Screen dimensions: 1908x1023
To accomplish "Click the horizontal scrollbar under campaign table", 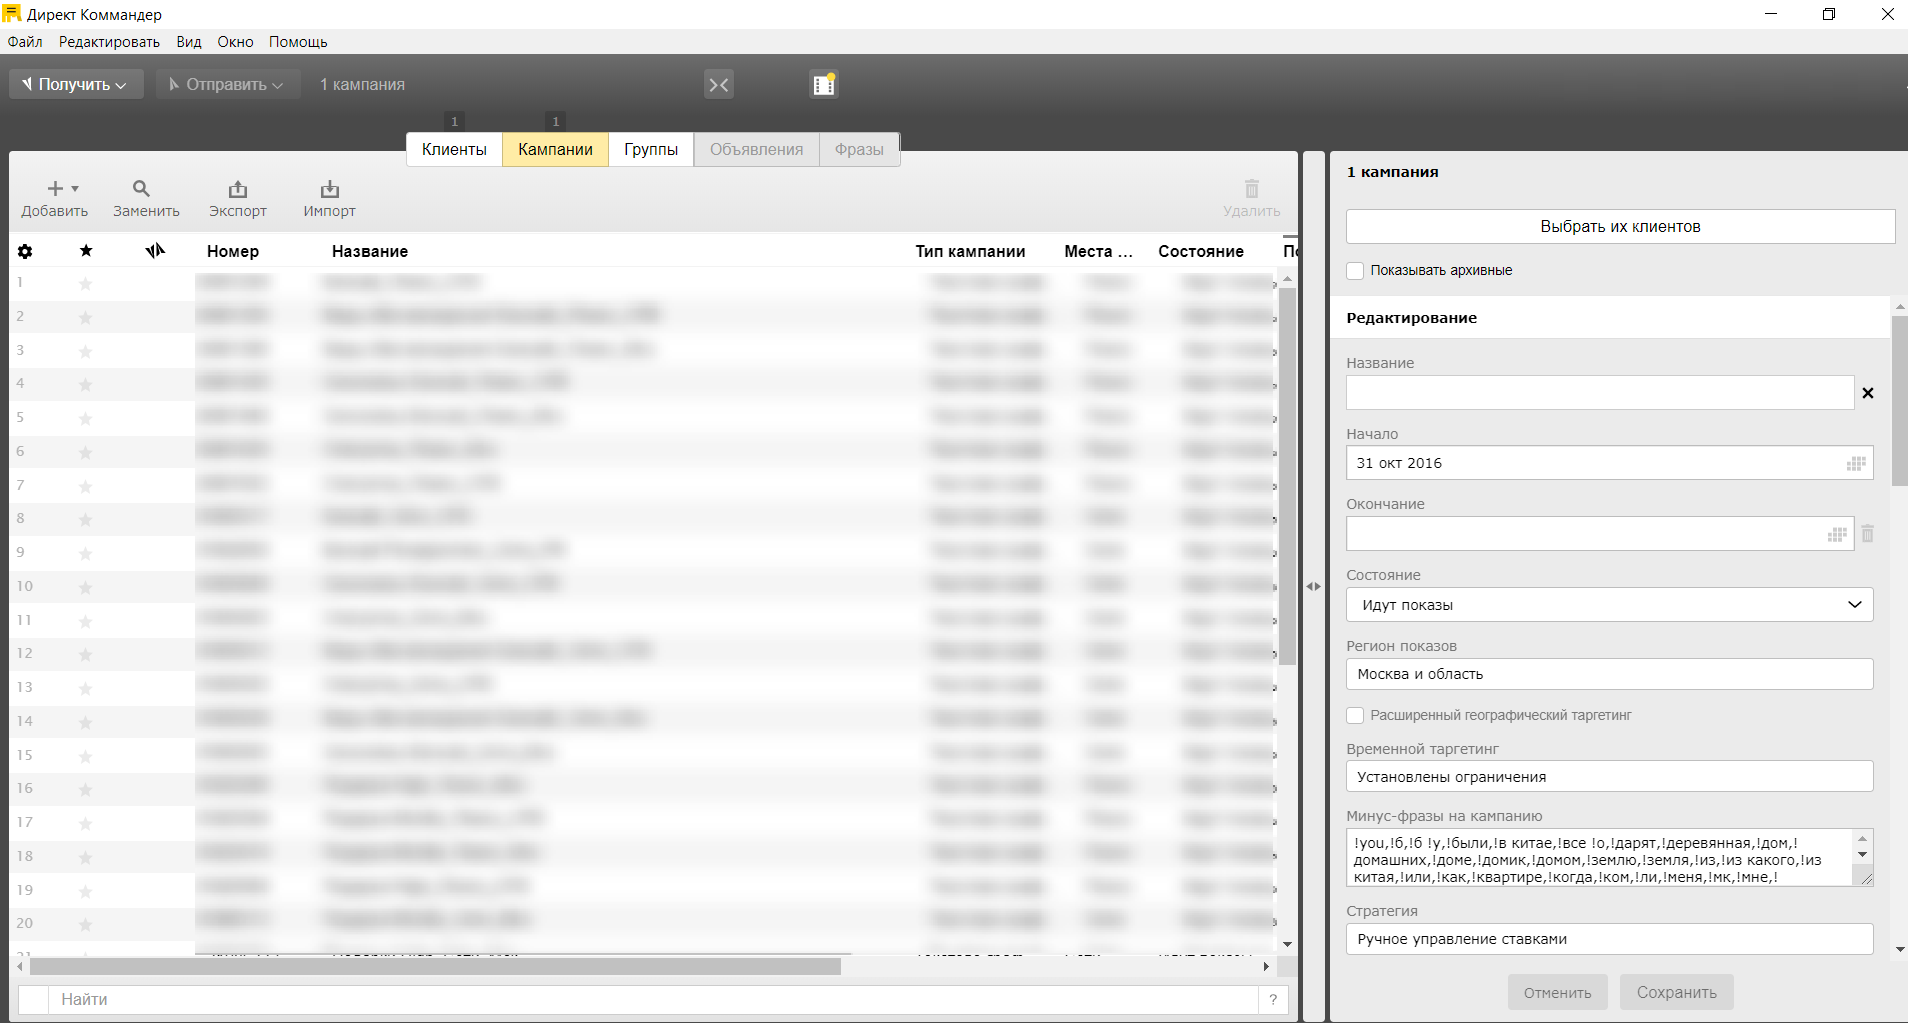I will point(435,967).
